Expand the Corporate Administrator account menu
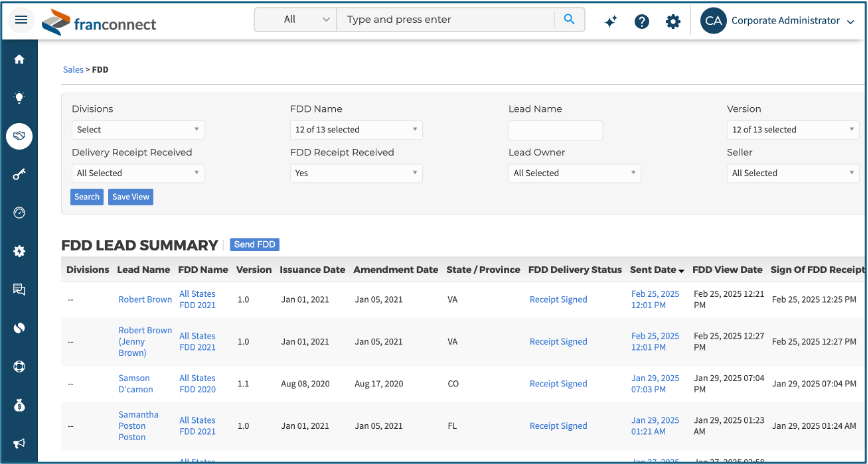 coord(793,21)
